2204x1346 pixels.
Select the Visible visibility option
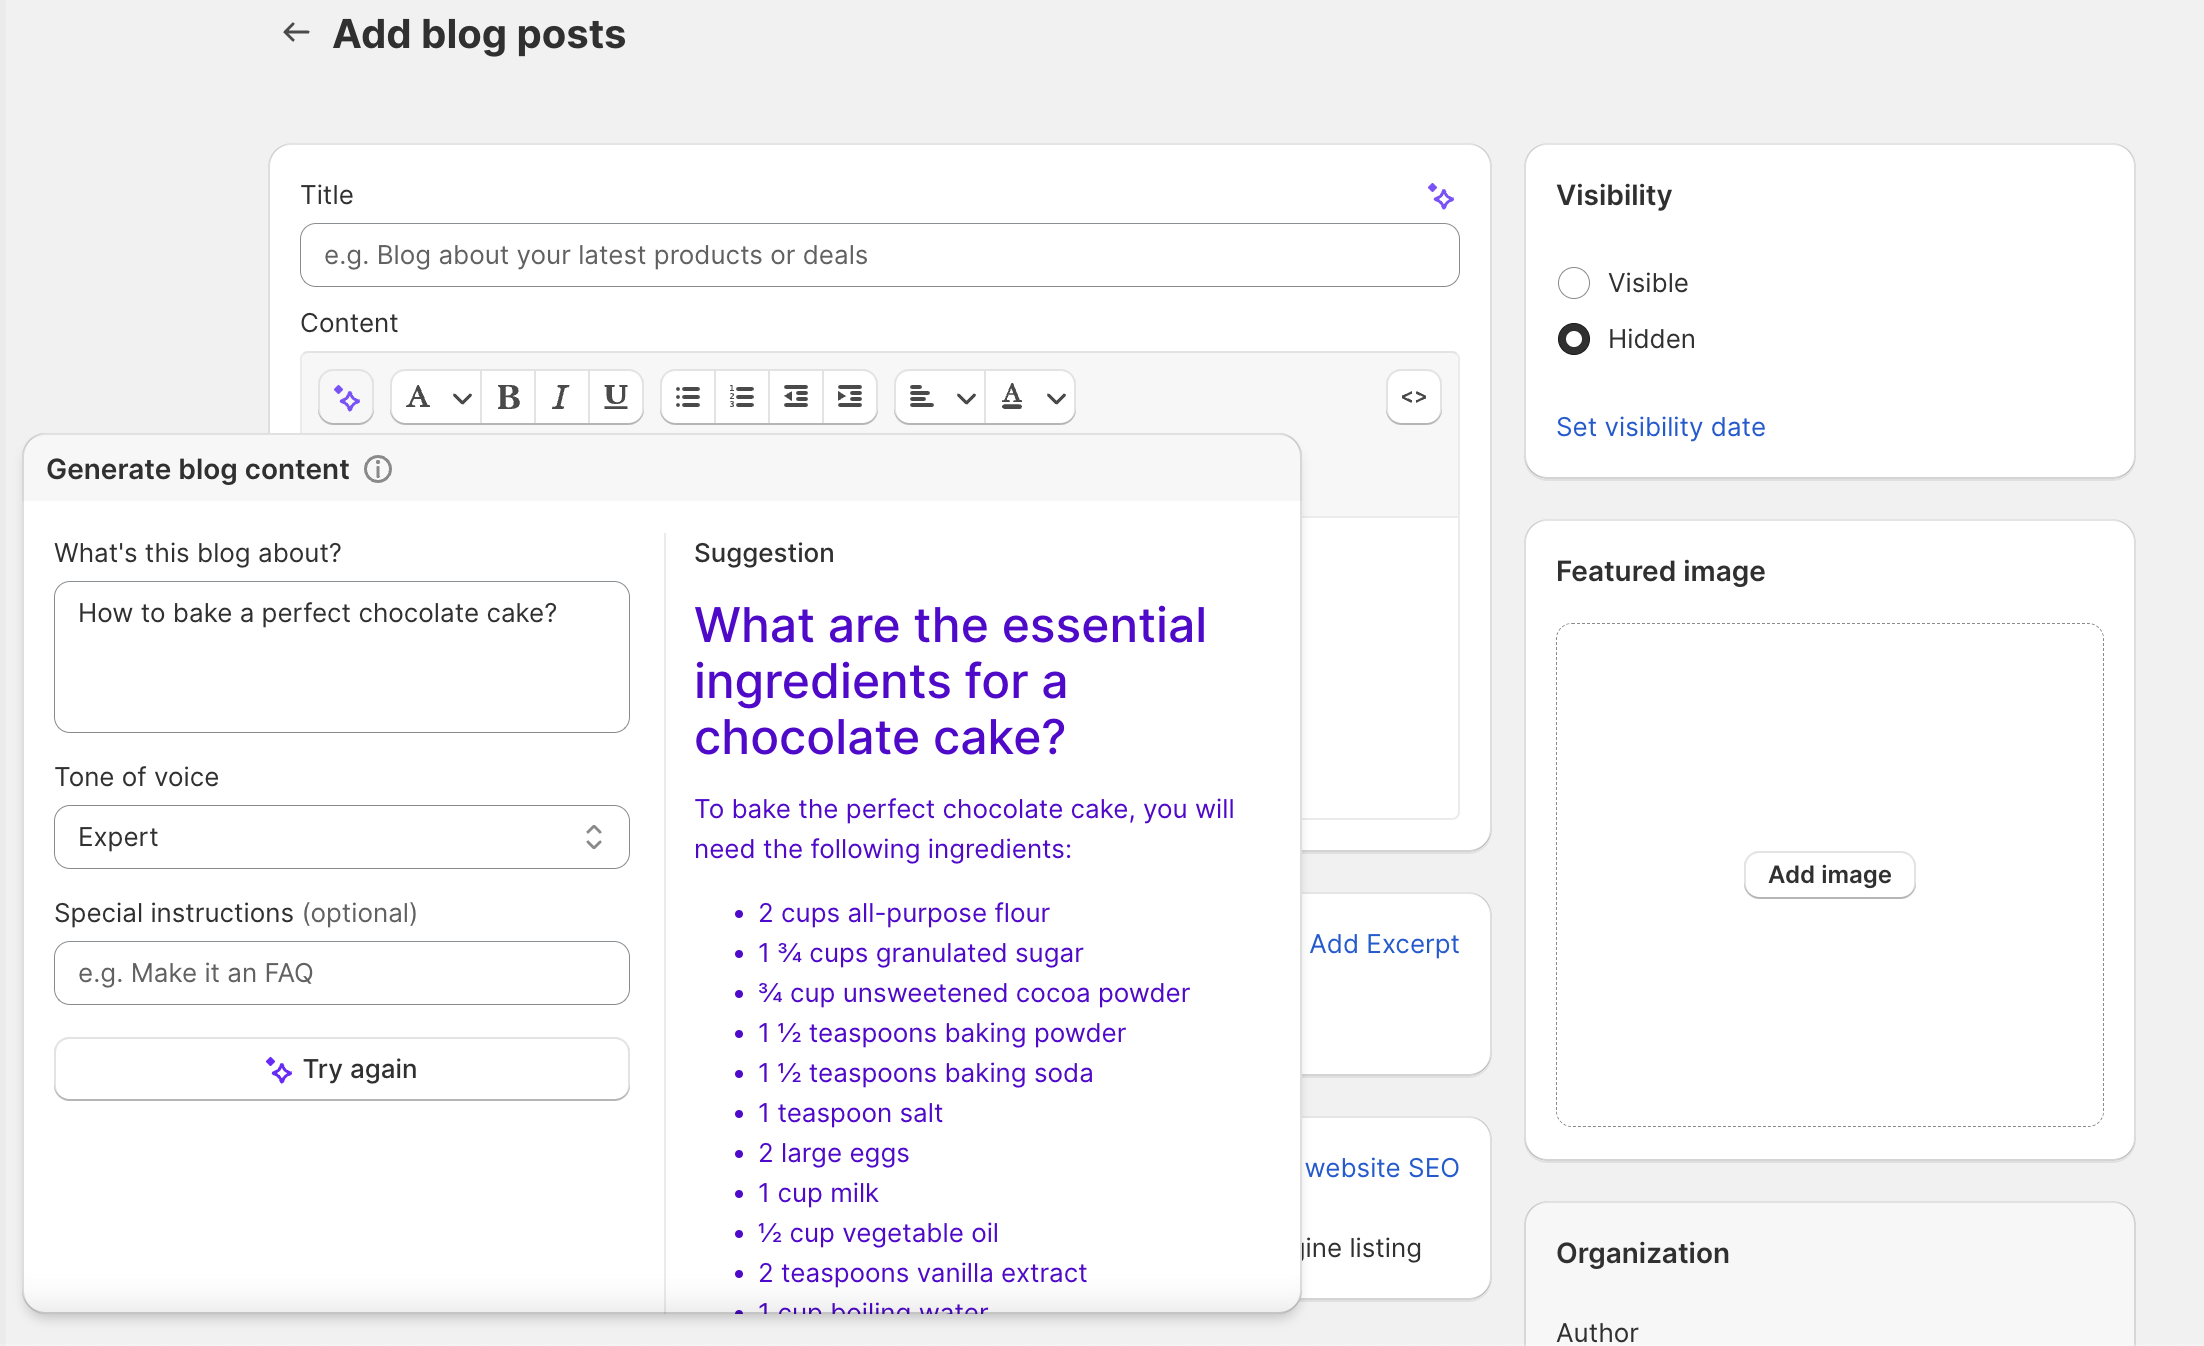tap(1573, 283)
